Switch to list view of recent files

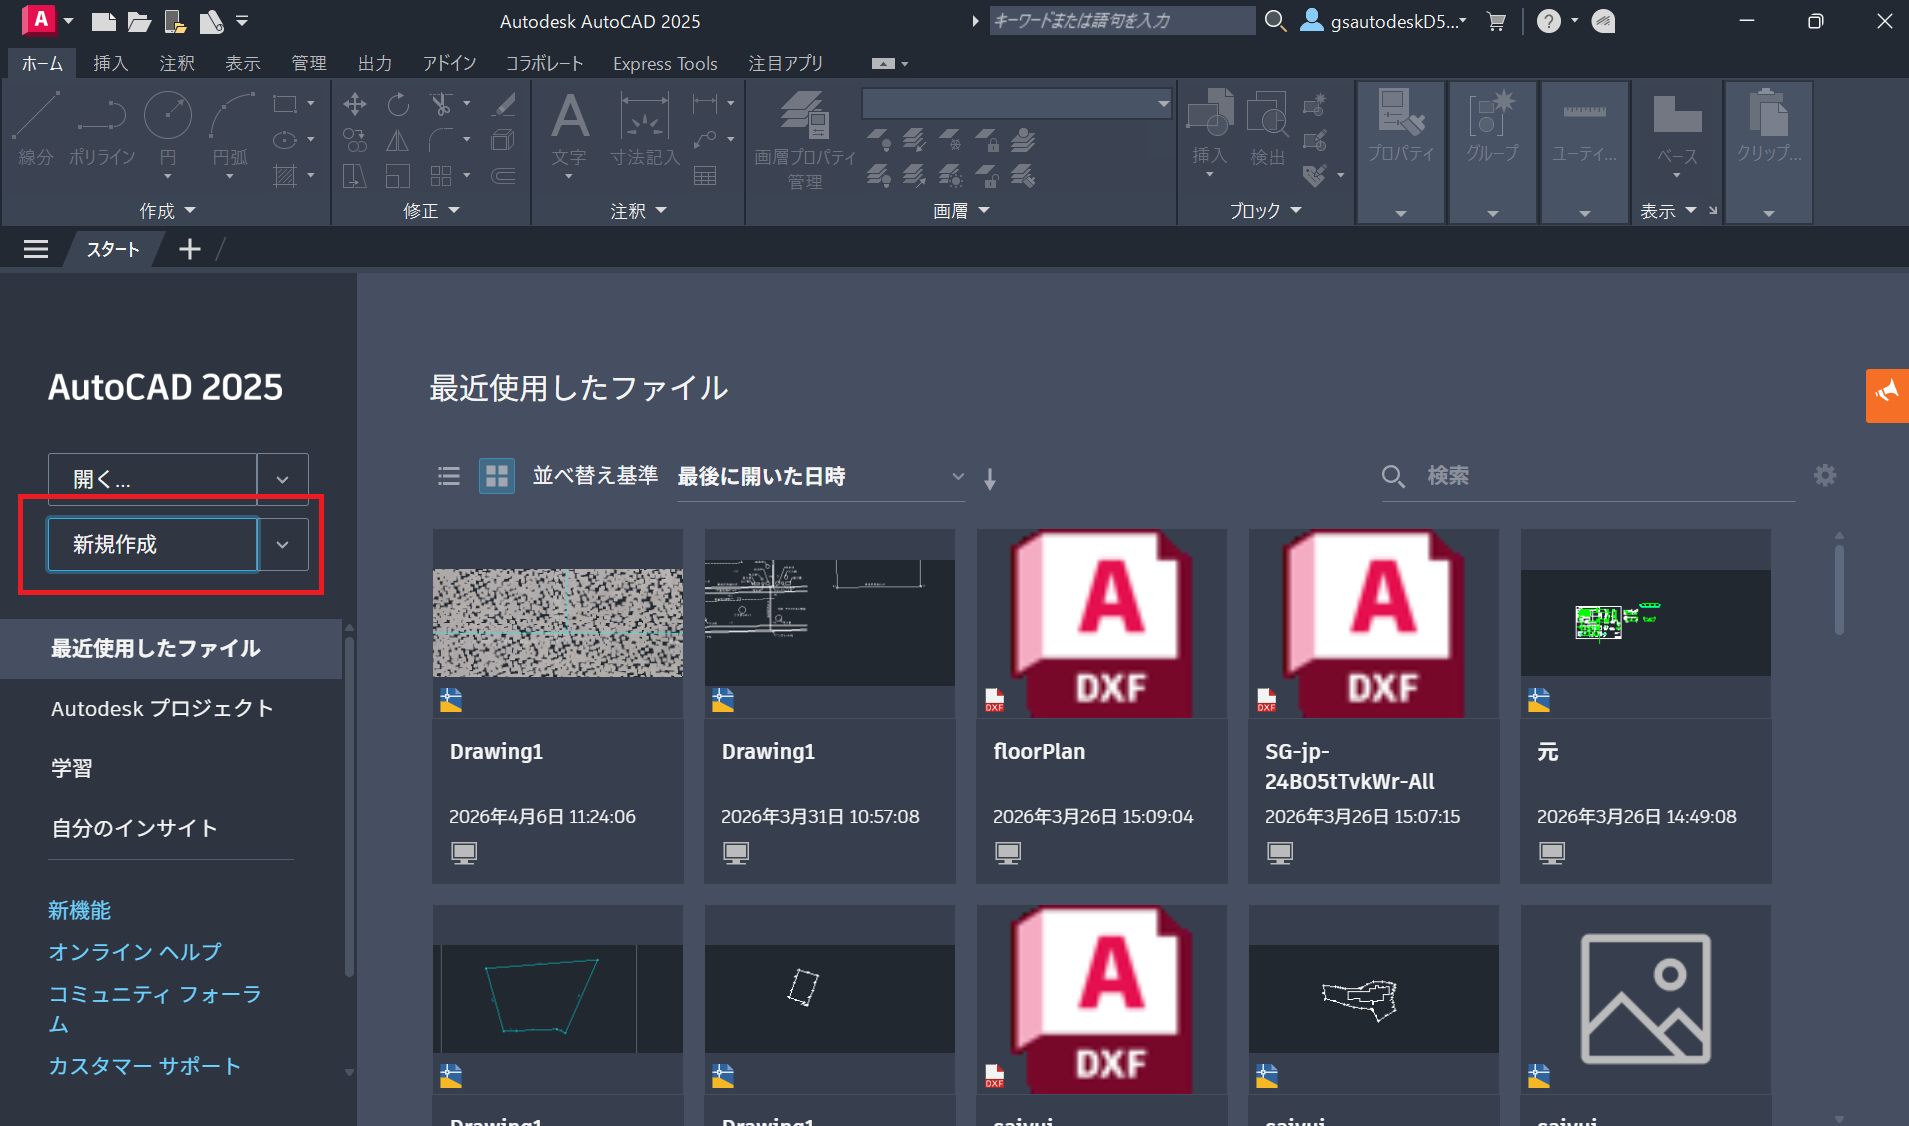tap(449, 476)
